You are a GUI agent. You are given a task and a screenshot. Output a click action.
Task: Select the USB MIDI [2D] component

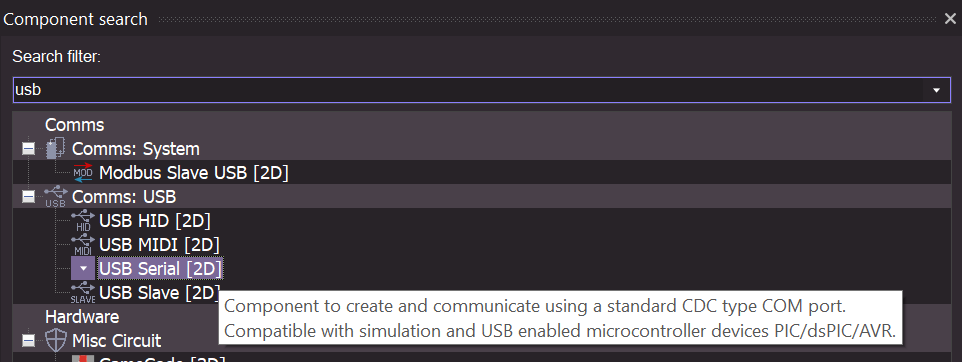159,244
